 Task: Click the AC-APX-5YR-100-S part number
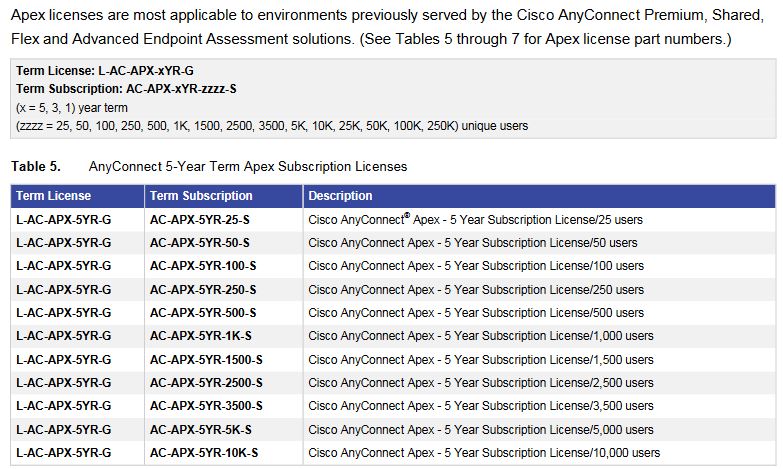(202, 266)
